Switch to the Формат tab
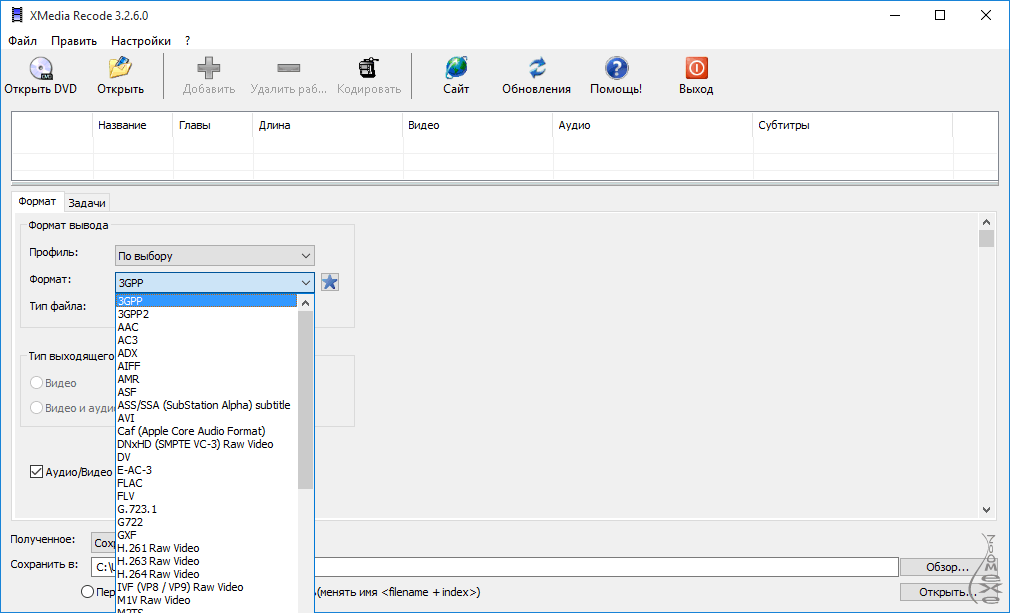The image size is (1010, 613). tap(37, 202)
